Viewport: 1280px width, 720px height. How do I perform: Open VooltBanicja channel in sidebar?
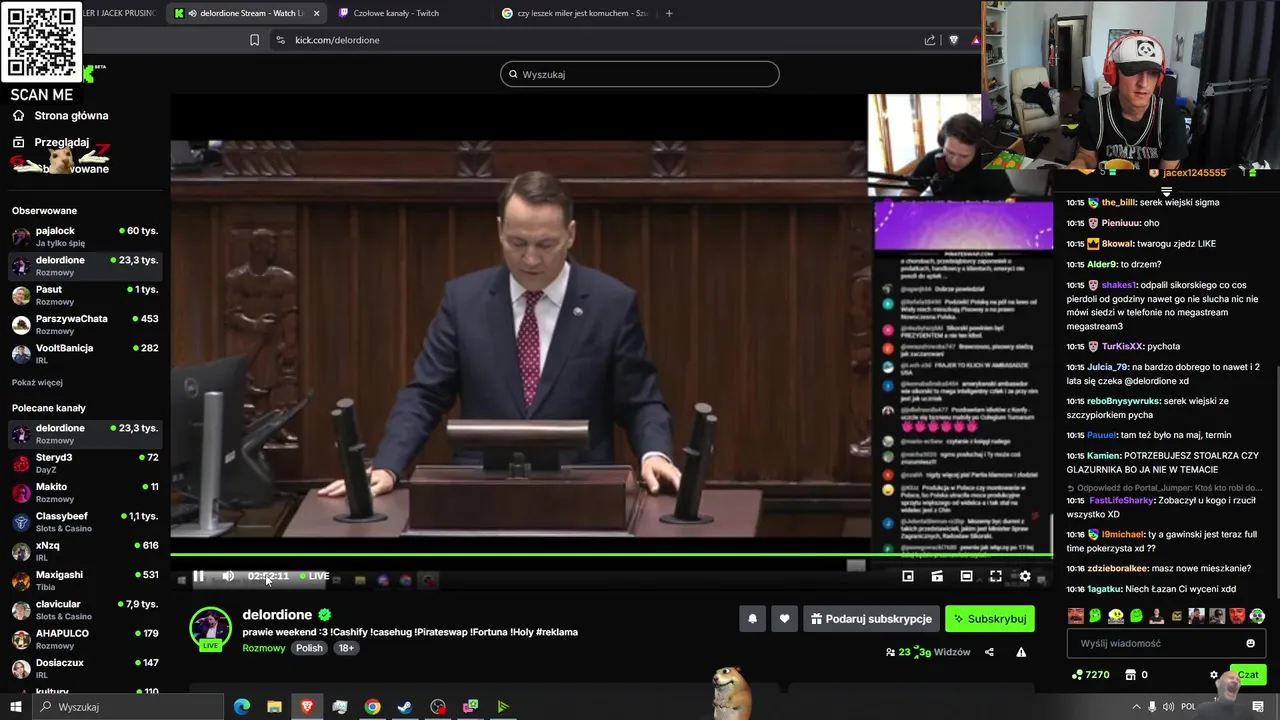85,353
